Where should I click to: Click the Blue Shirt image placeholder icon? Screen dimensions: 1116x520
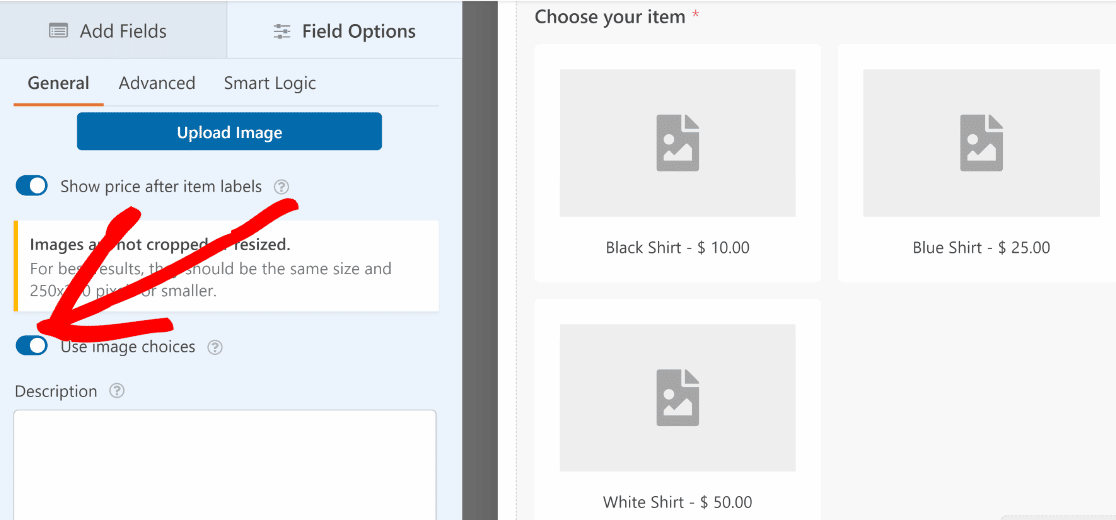tap(981, 143)
